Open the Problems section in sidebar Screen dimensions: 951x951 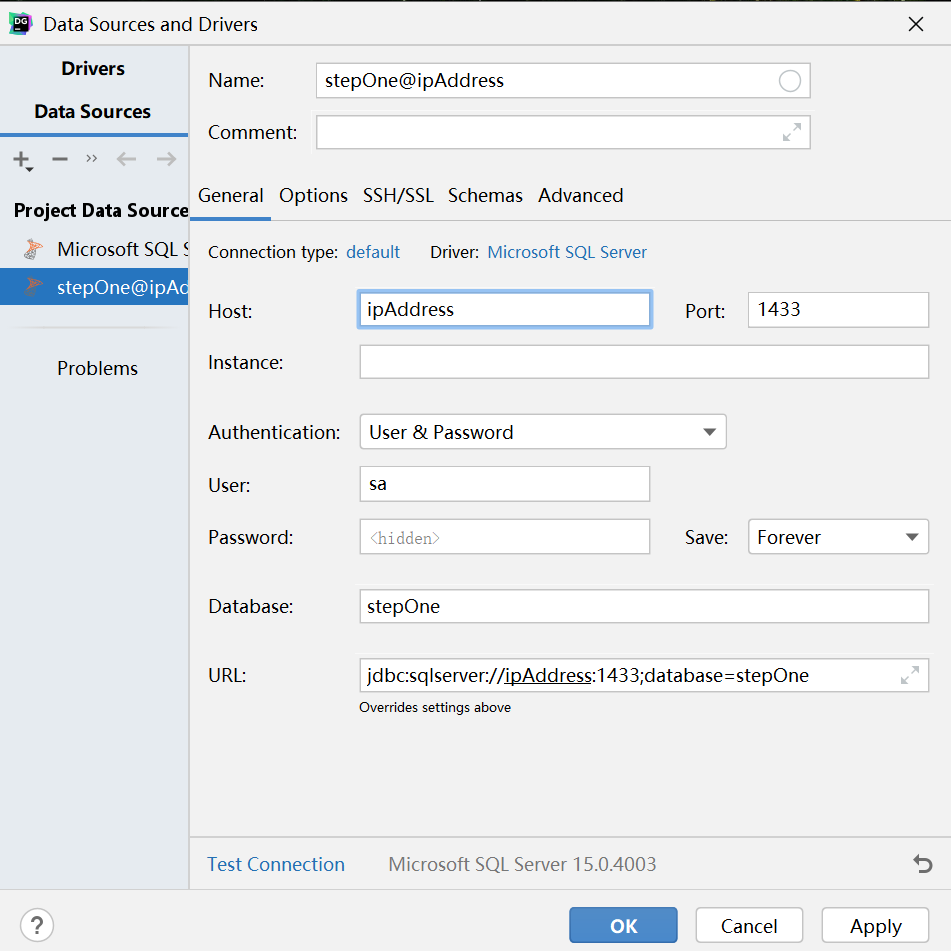click(x=98, y=368)
